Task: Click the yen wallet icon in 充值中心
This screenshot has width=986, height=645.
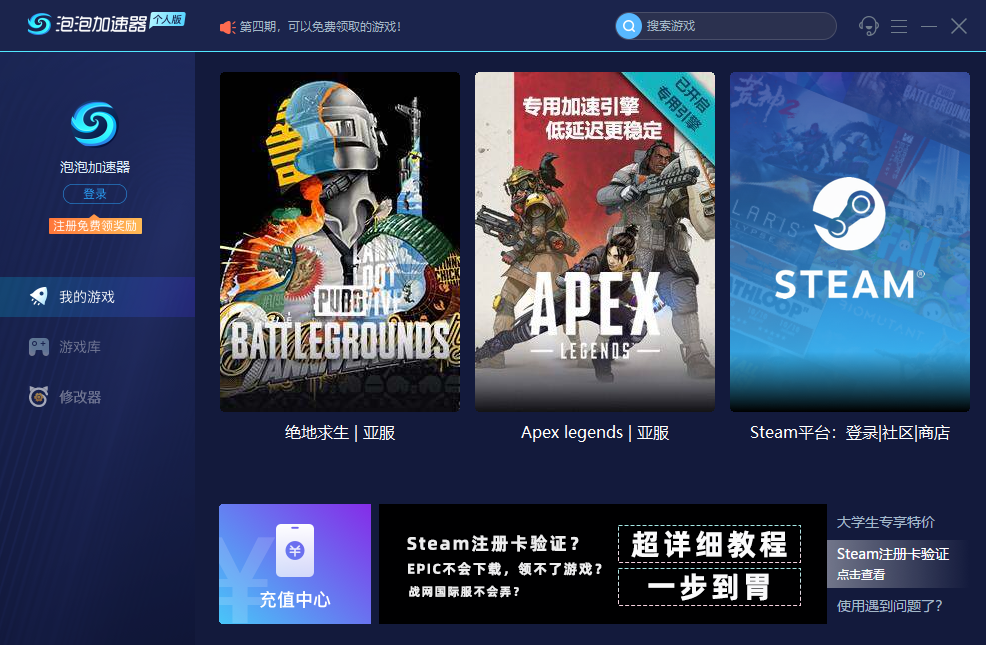Action: [295, 551]
